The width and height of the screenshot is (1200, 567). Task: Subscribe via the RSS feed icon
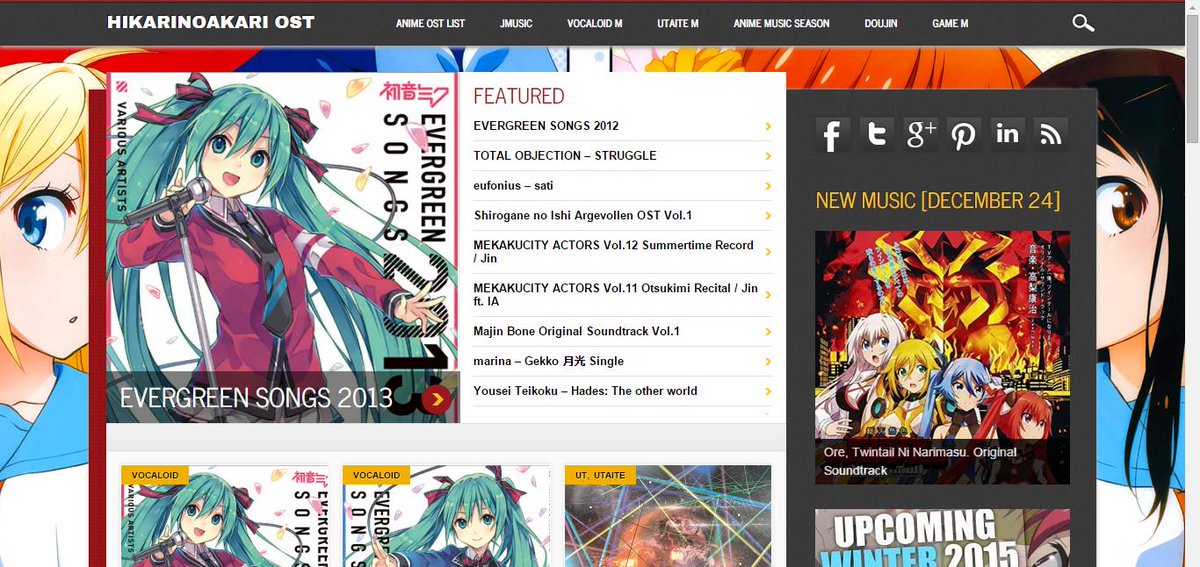point(1051,134)
